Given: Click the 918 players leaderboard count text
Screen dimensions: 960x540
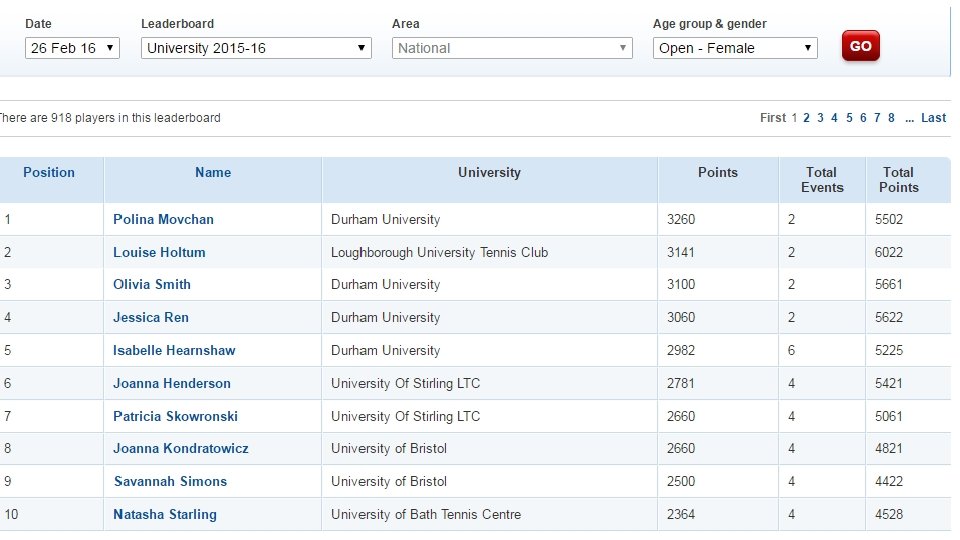Looking at the screenshot, I should (109, 118).
